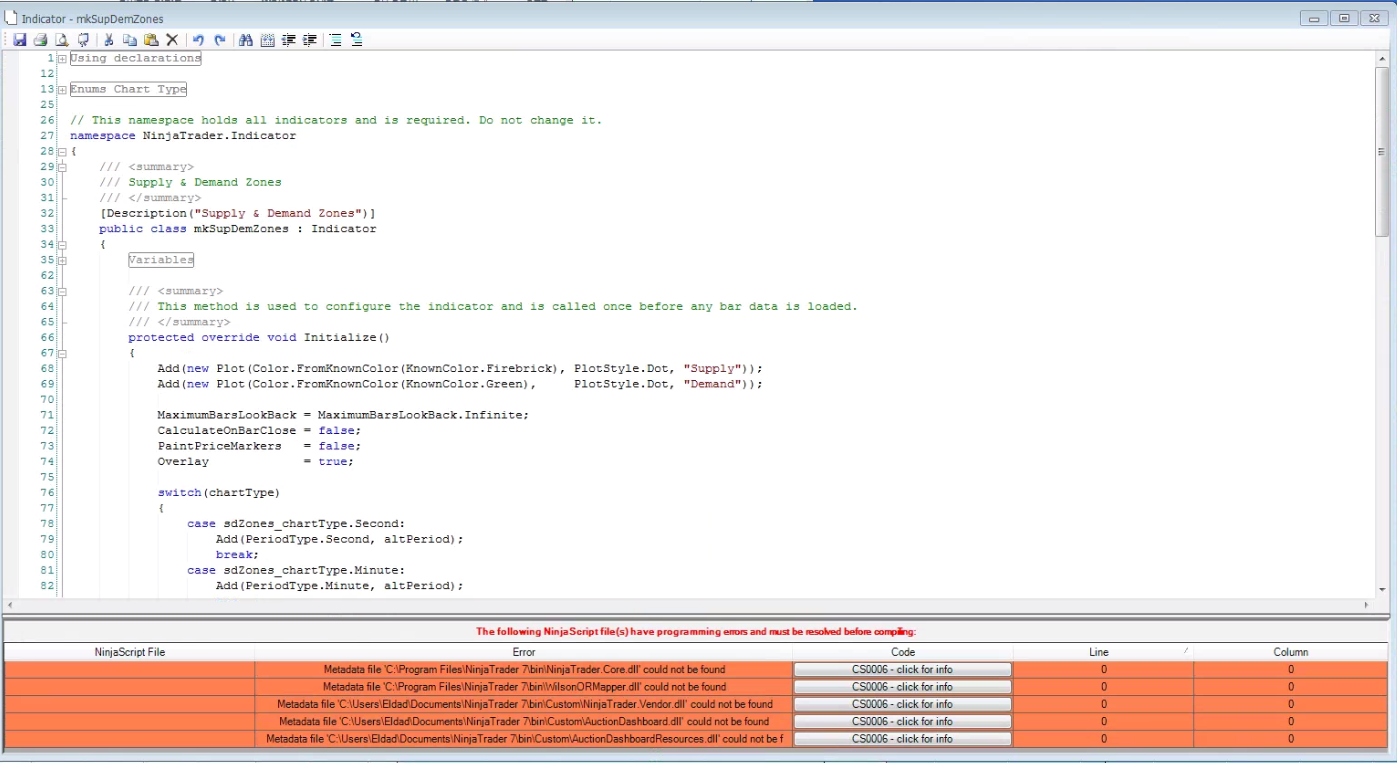The image size is (1397, 763).
Task: Sort by the Line column header
Action: click(x=1103, y=652)
